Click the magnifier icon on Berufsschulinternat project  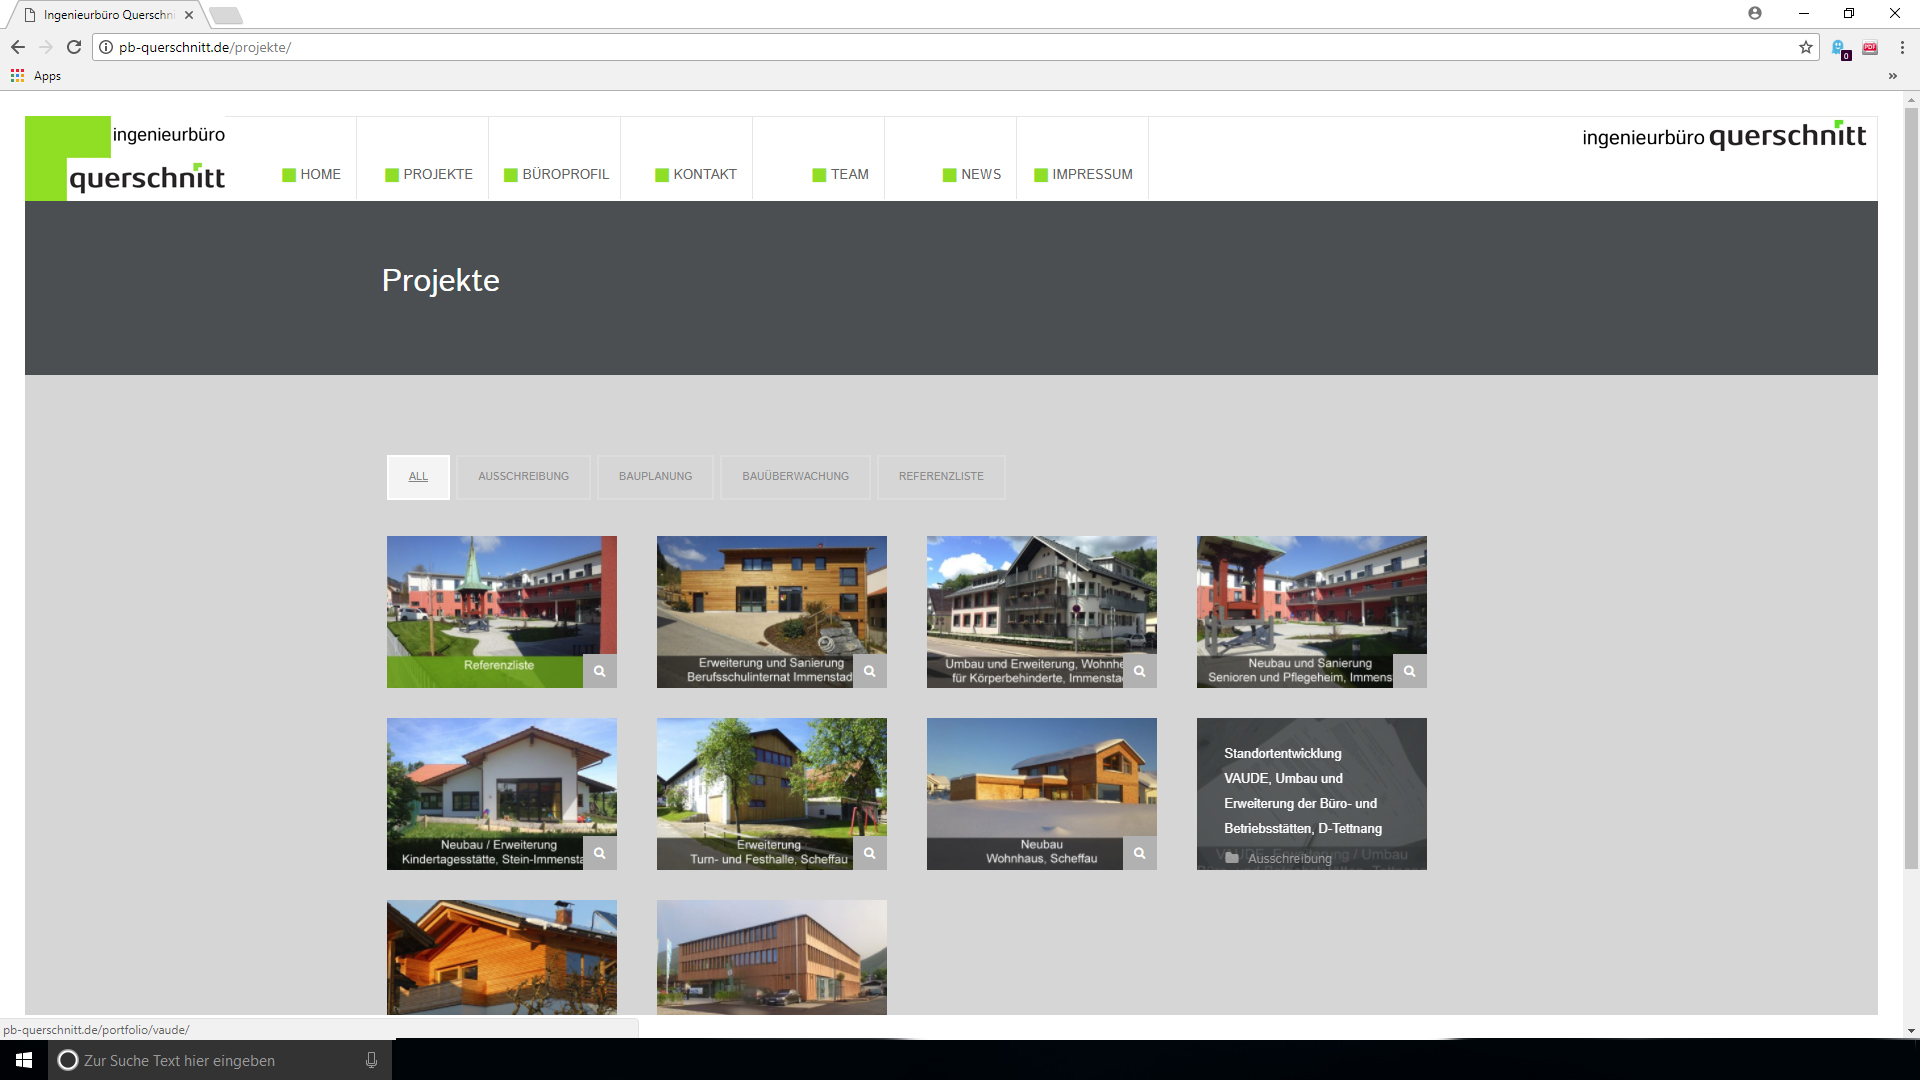pos(870,671)
